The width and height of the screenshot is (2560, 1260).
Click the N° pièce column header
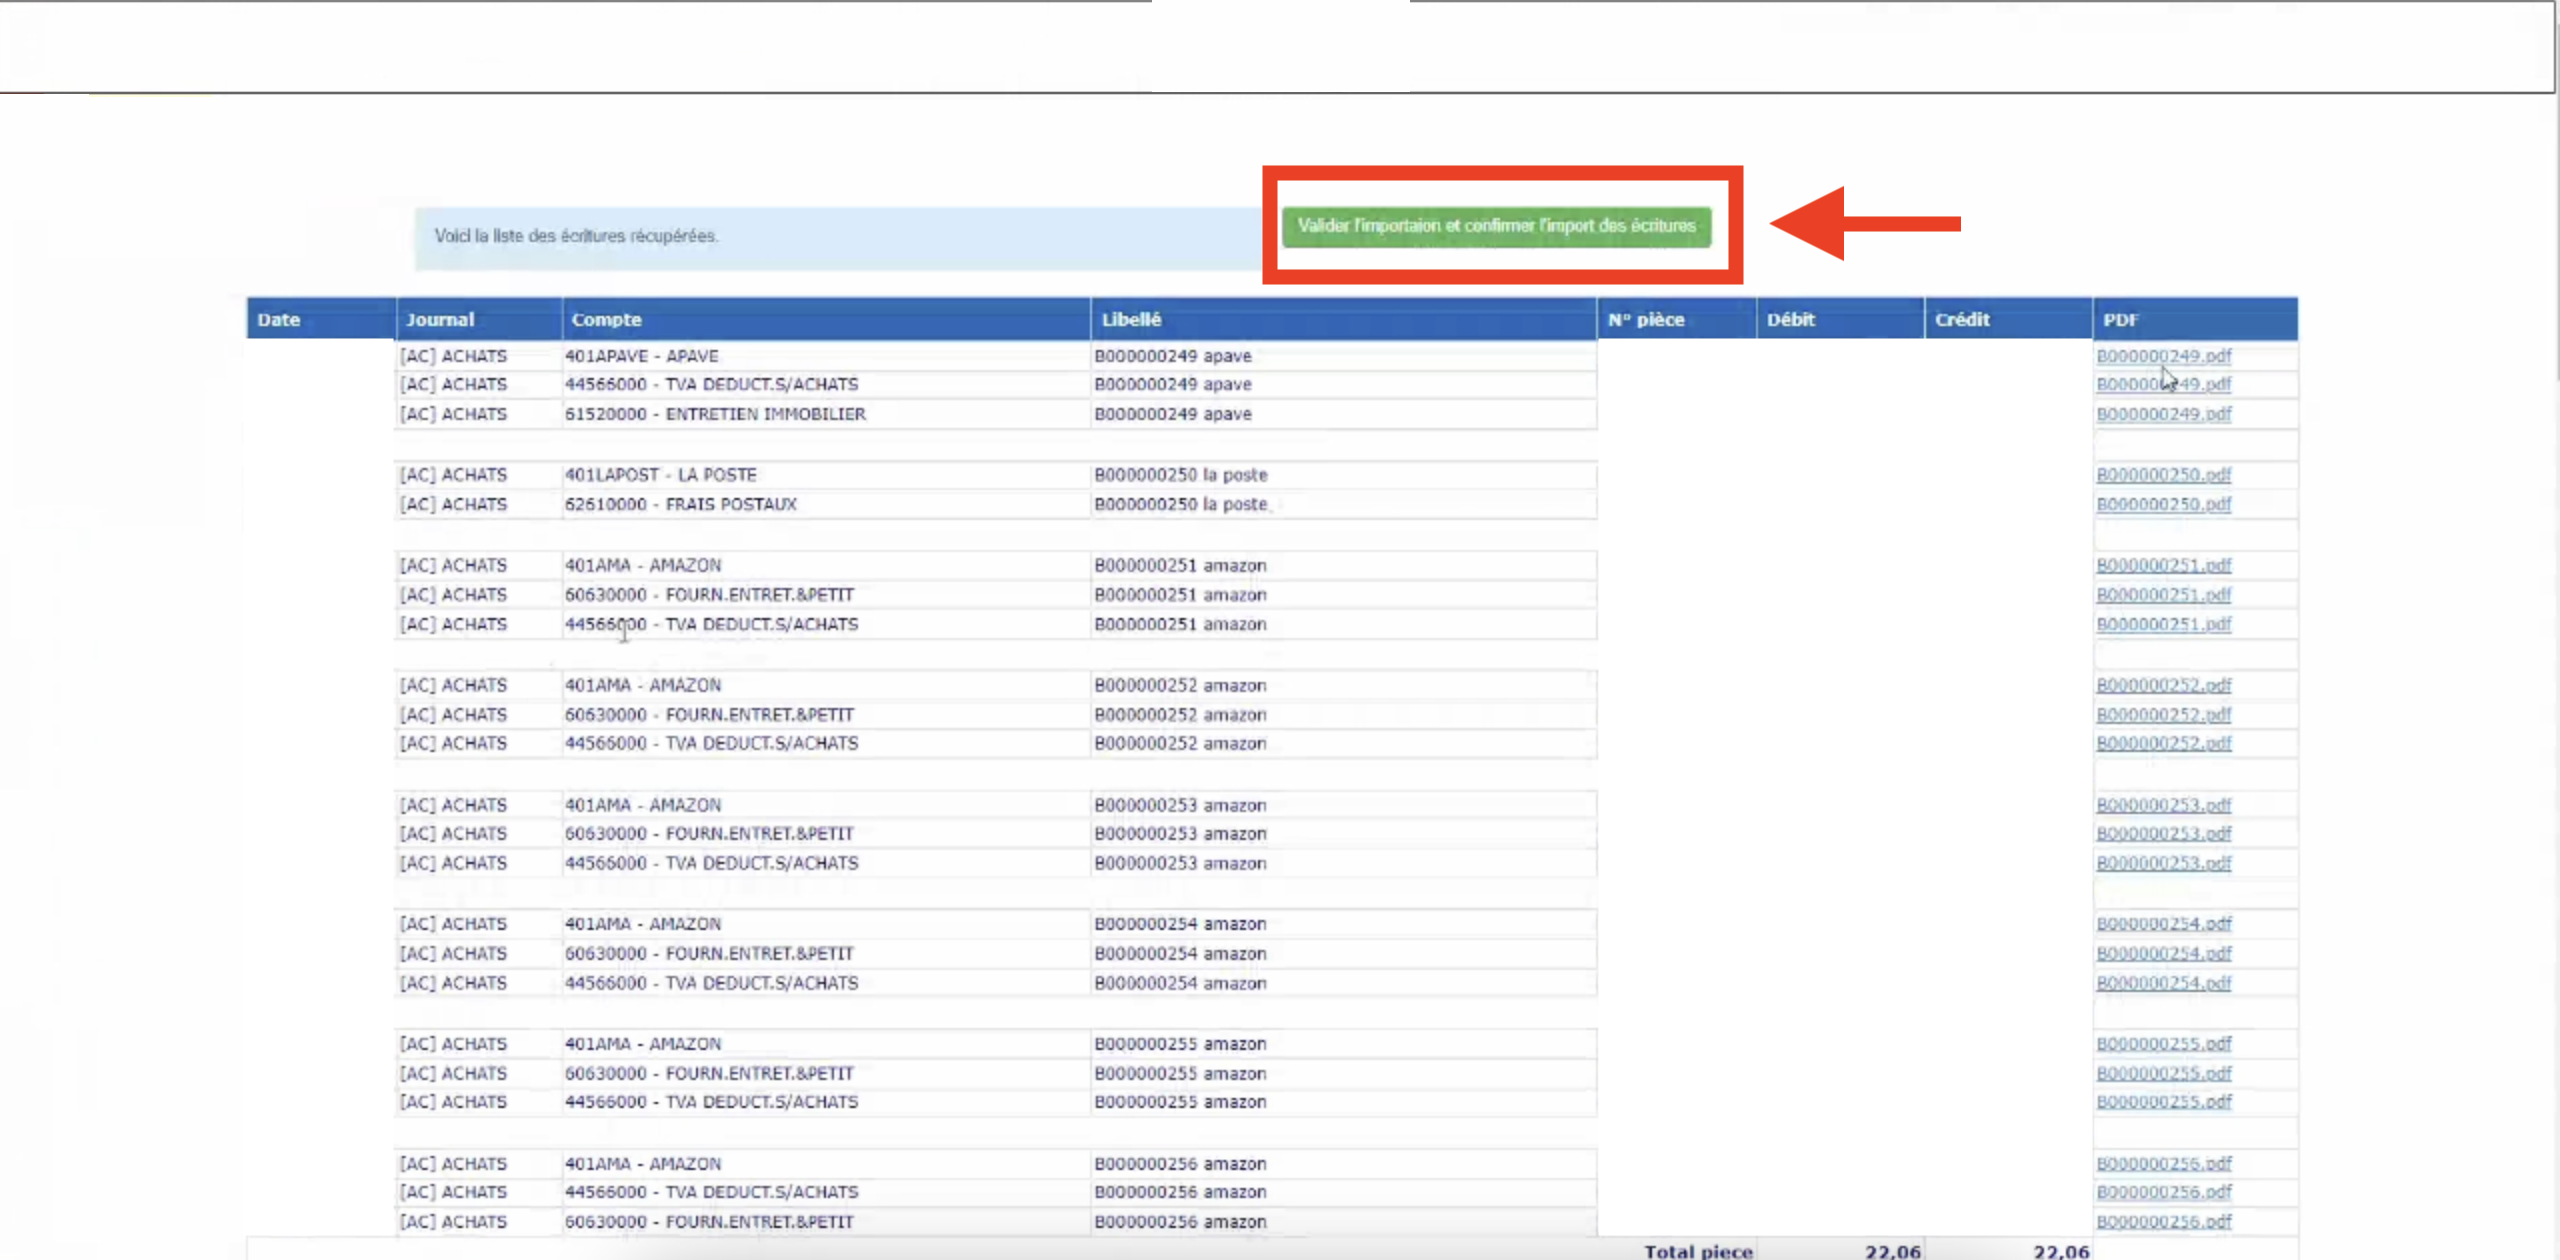tap(1677, 319)
